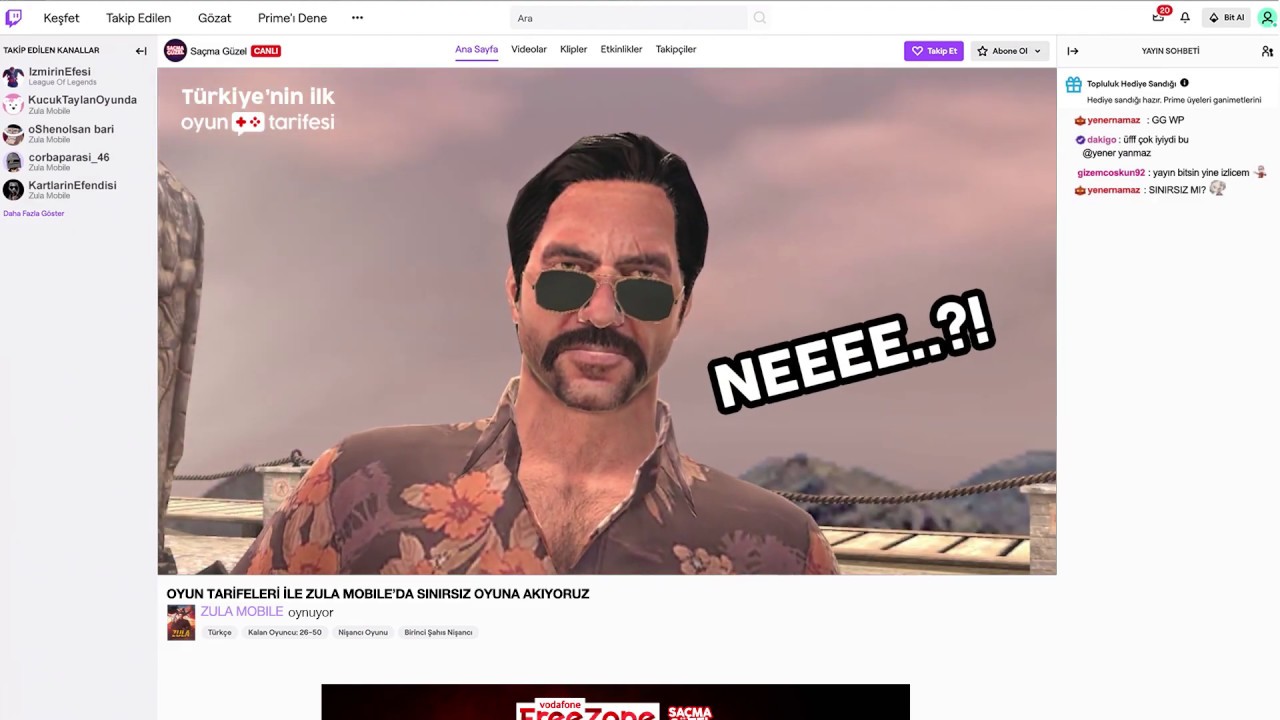The height and width of the screenshot is (720, 1280).
Task: Click chat username dakigo
Action: (1101, 140)
